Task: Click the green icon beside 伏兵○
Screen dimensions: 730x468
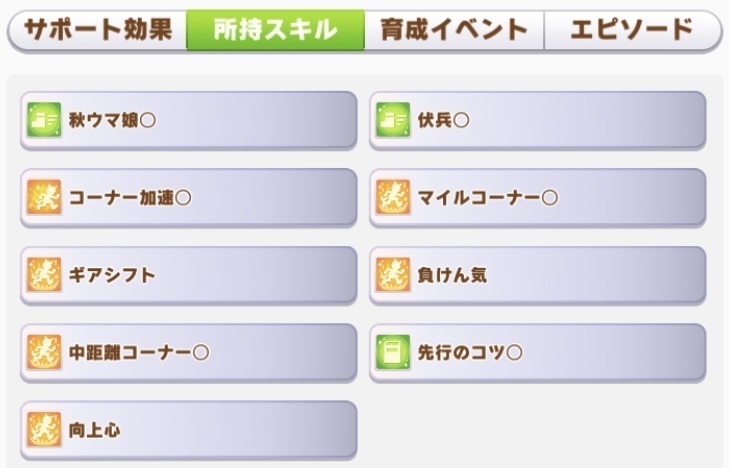Action: (x=393, y=120)
